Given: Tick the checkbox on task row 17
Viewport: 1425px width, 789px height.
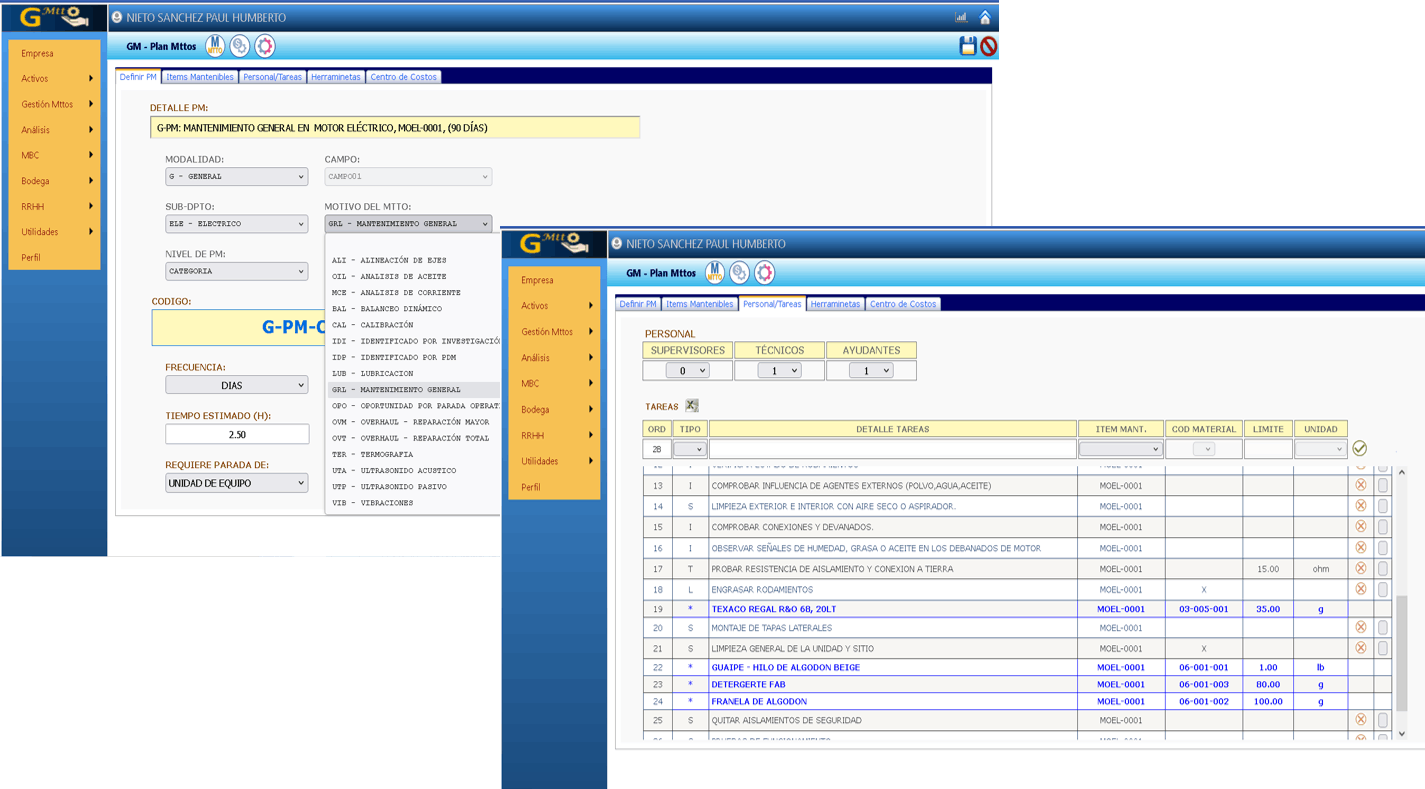Looking at the screenshot, I should pos(1383,569).
